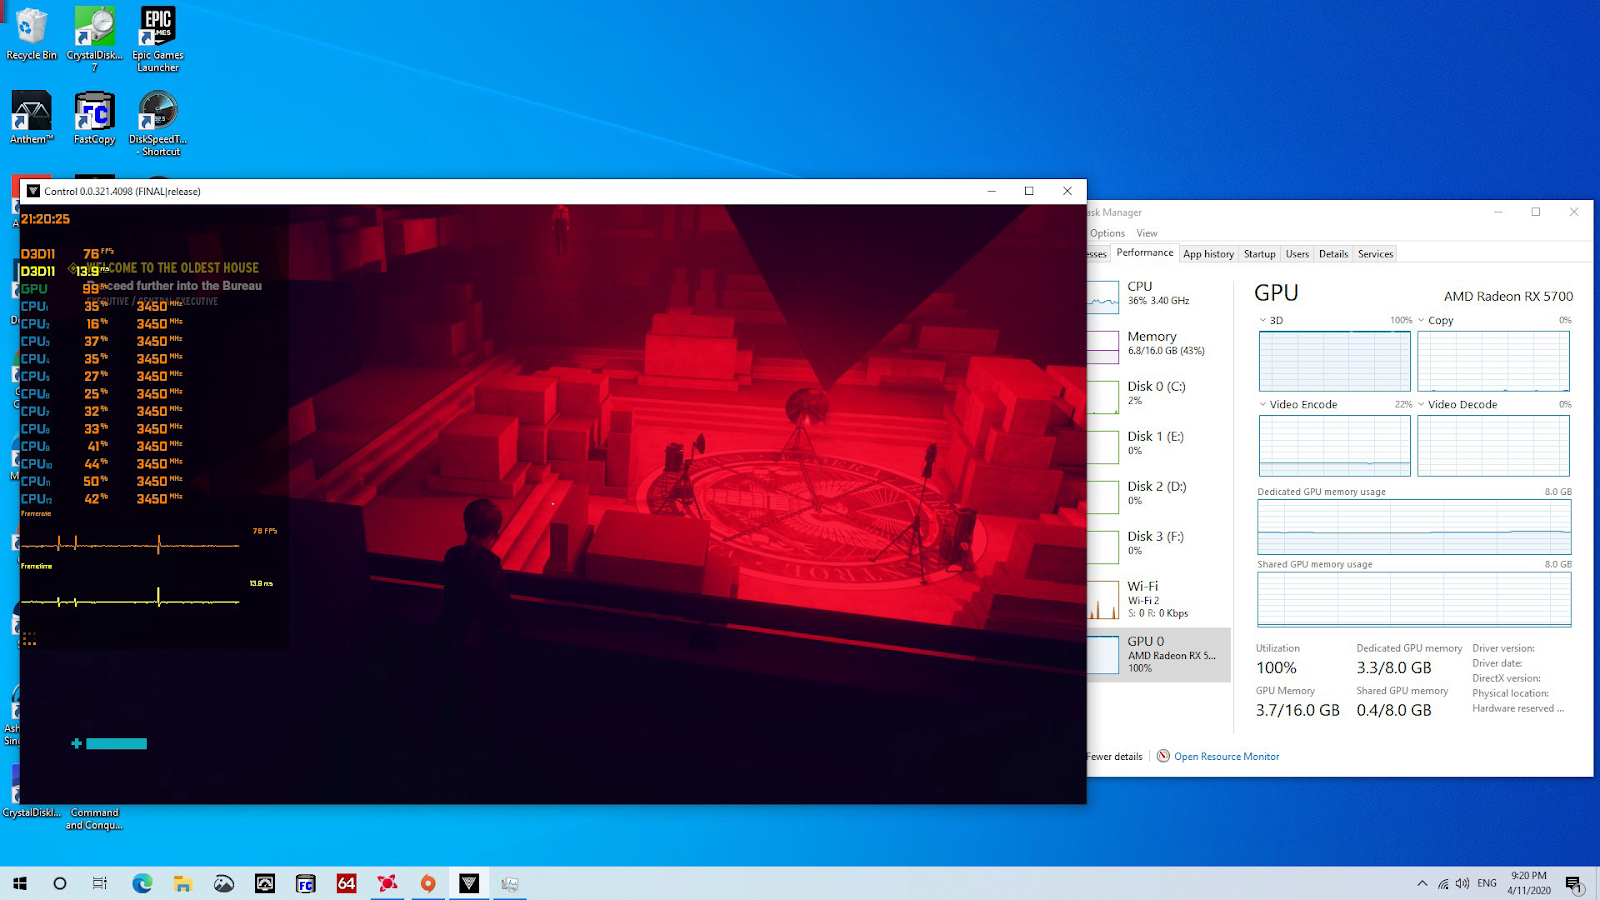Select Disk 1 (E:) in the sidebar

[x=1159, y=445]
